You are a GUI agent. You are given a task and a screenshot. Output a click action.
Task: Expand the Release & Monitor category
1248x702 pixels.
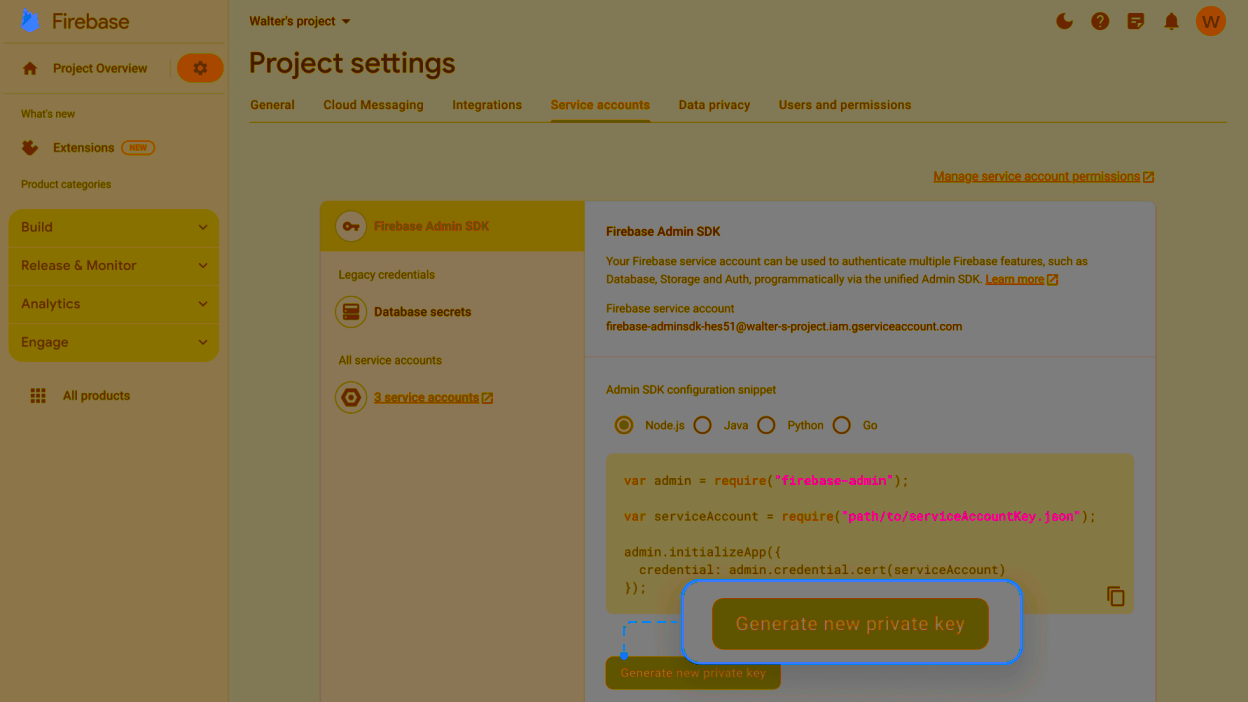[x=114, y=265]
